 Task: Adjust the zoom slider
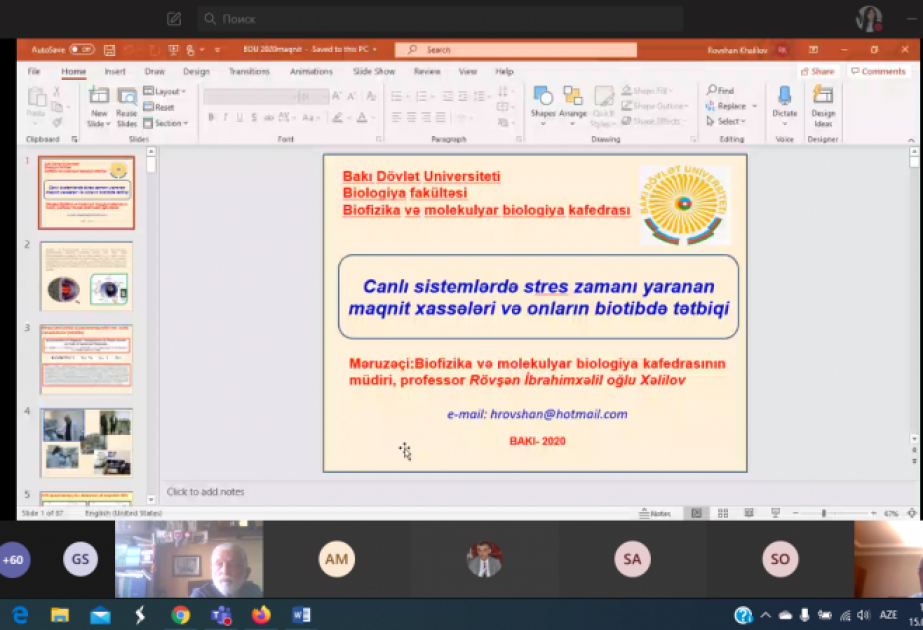(824, 513)
